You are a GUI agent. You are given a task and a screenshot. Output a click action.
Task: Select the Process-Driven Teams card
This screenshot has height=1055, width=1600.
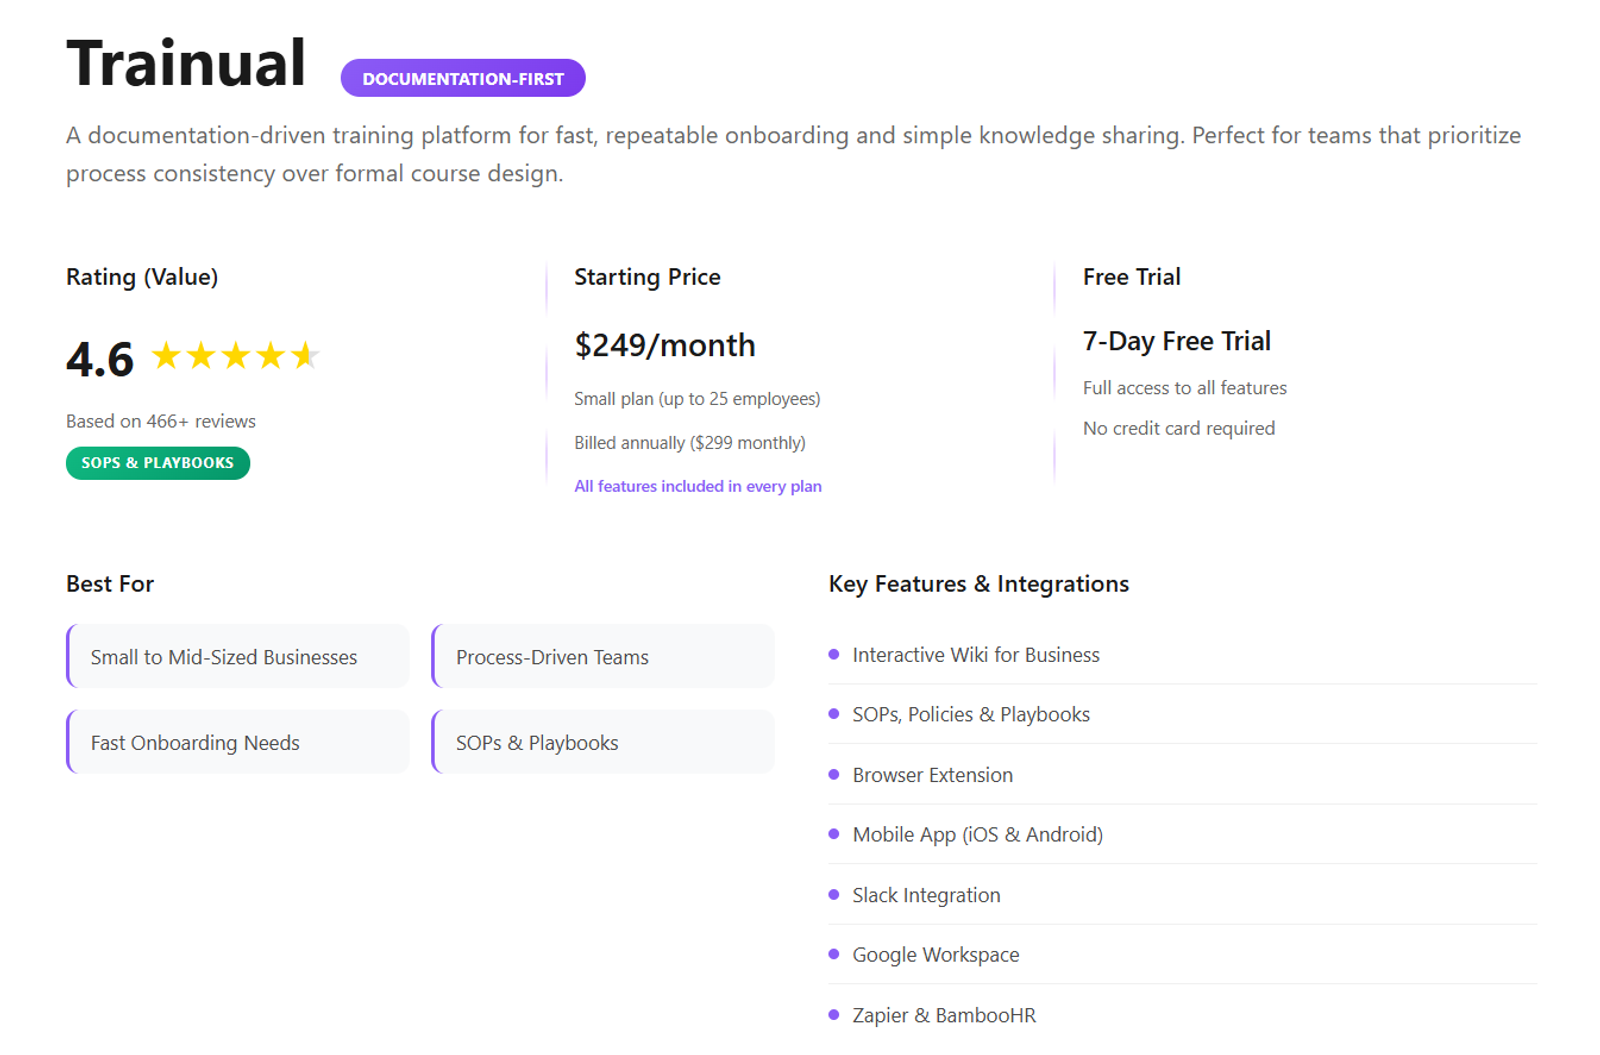603,657
